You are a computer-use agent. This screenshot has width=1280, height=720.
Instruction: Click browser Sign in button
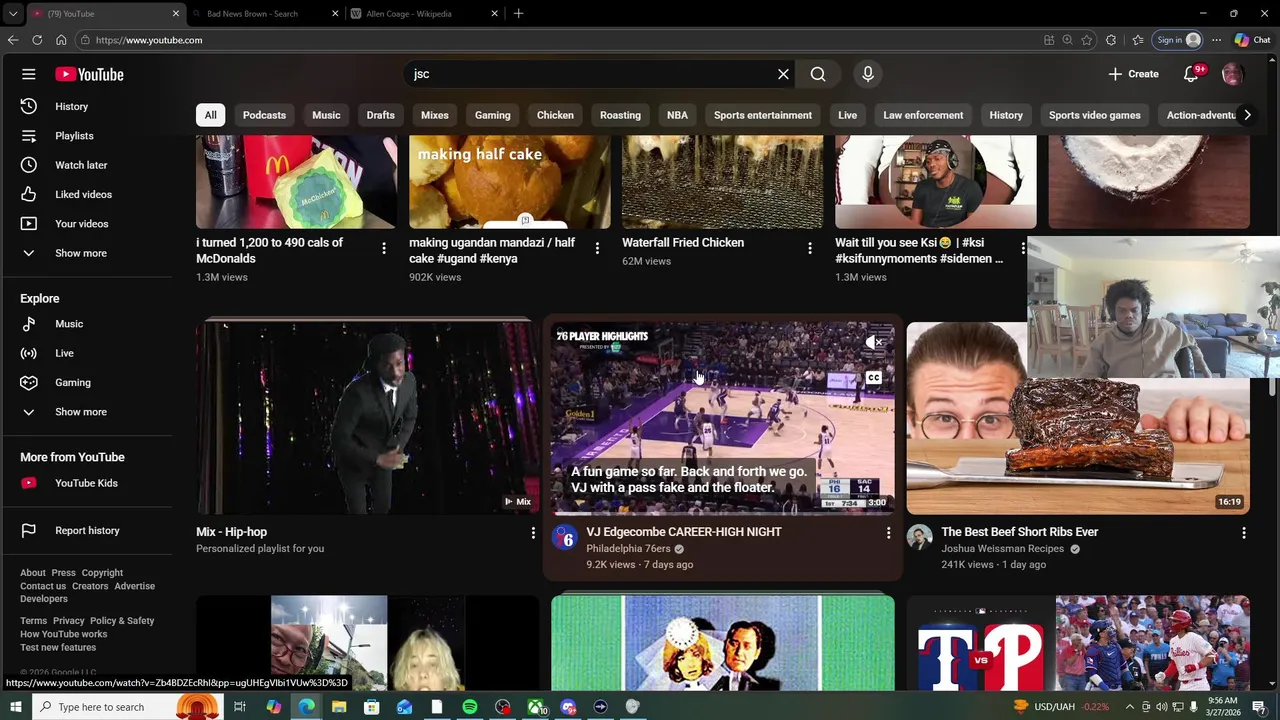pyautogui.click(x=1178, y=40)
